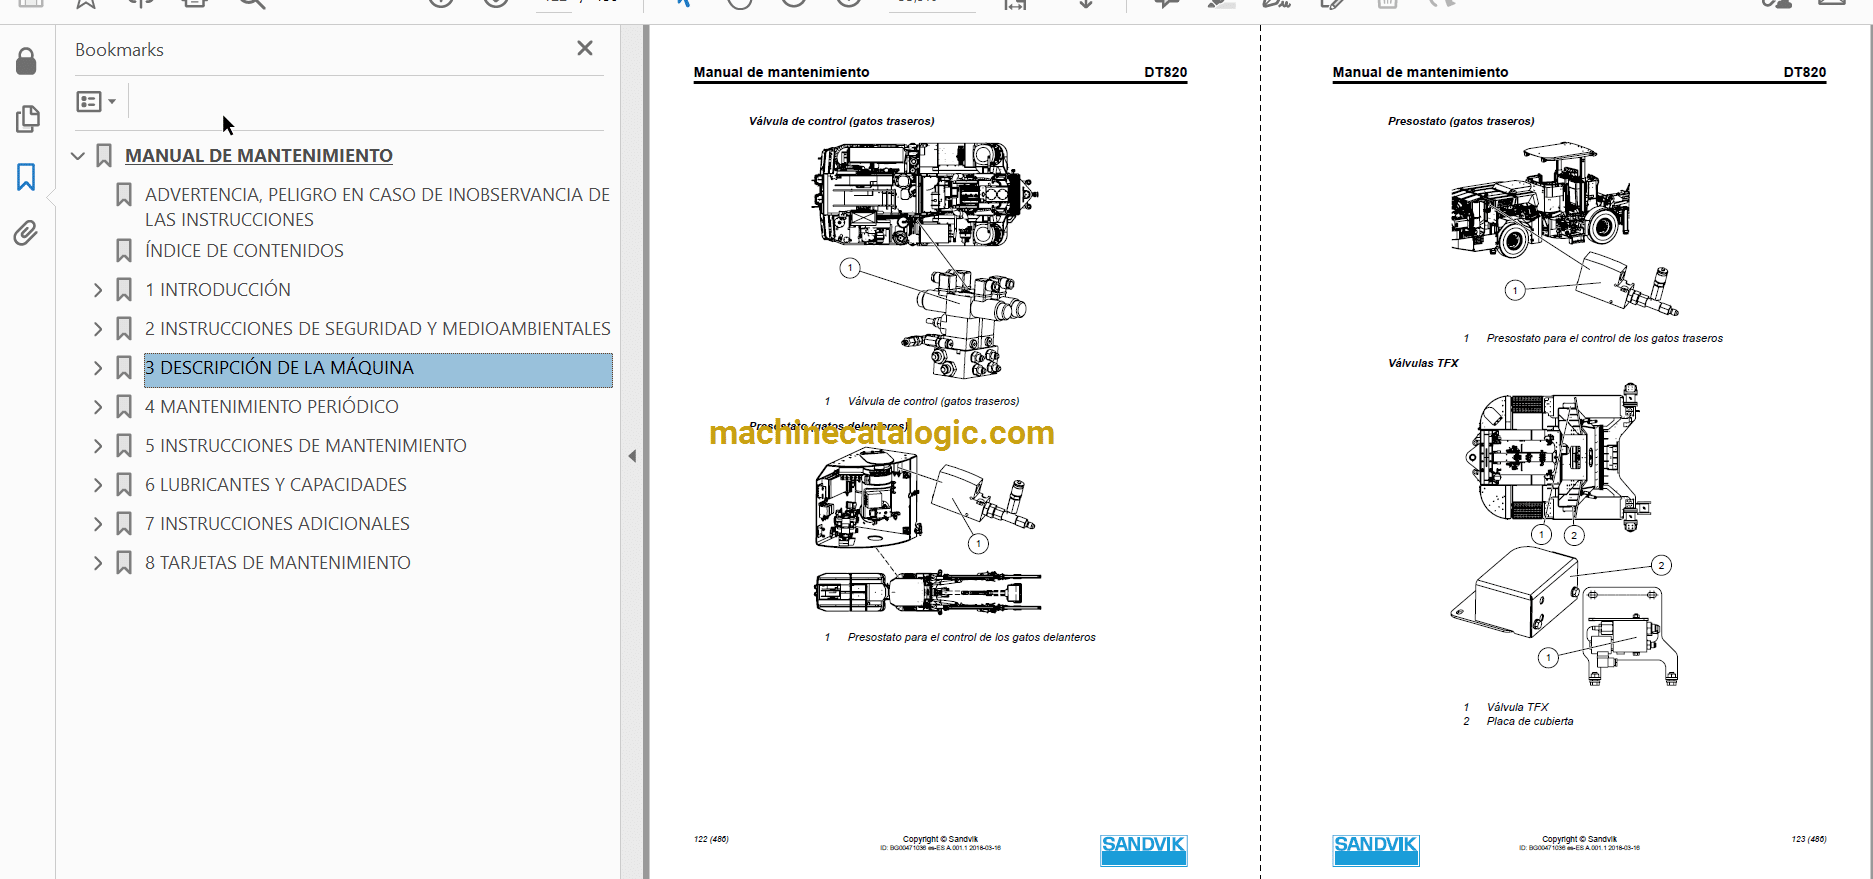Screen dimensions: 1873x879
Task: Toggle the Bookmarks panel icon
Action: 26,177
